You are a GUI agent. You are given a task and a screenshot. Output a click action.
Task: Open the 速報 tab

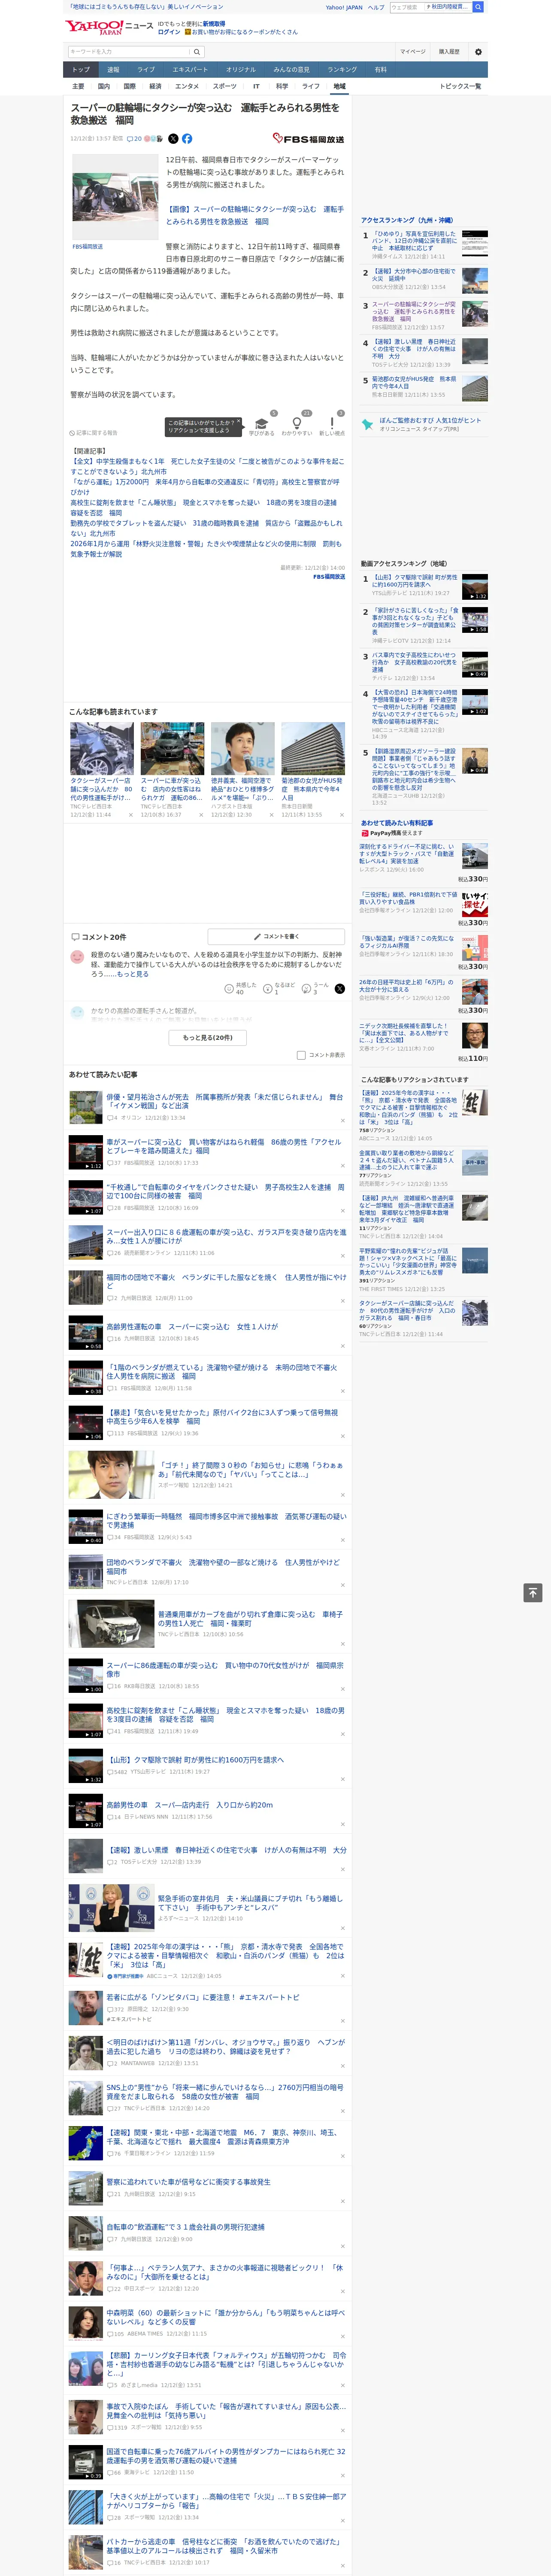pos(113,70)
